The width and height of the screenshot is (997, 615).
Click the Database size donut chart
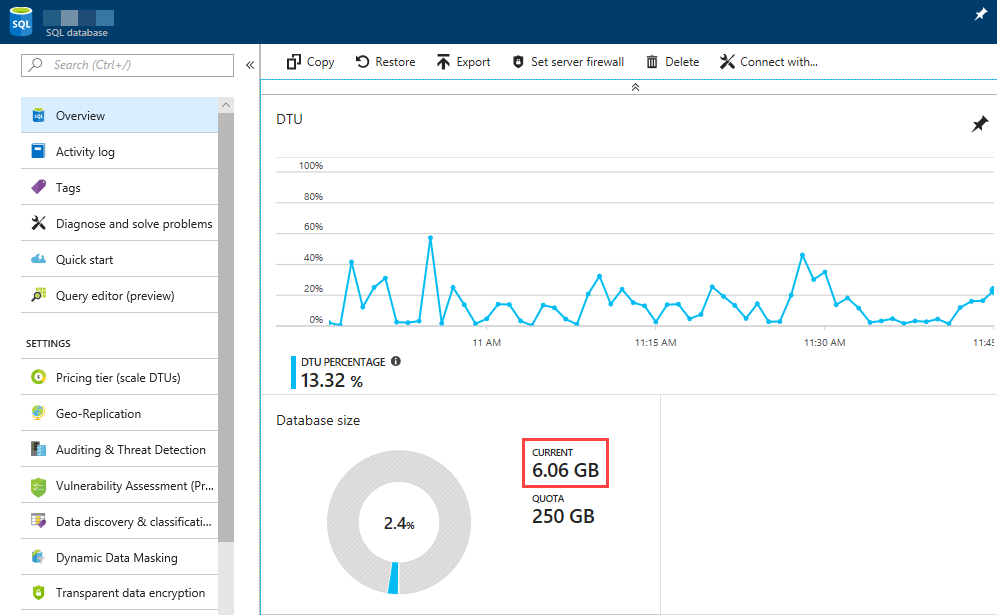[396, 523]
